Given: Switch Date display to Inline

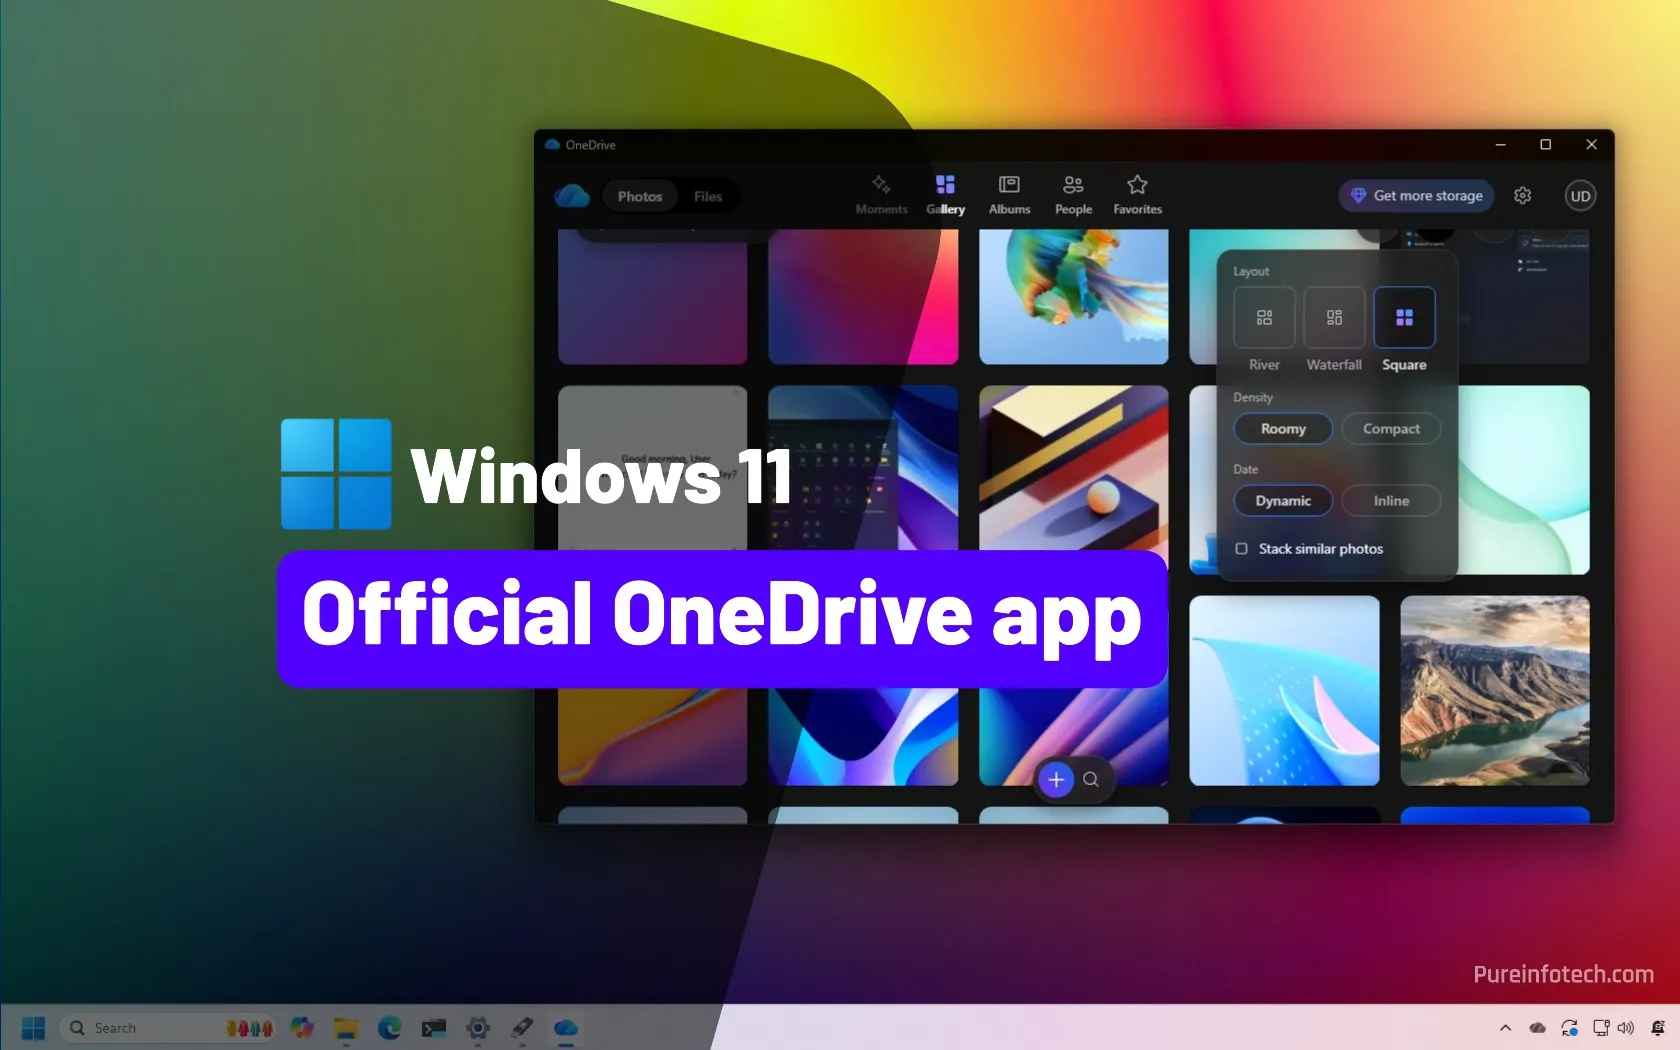Looking at the screenshot, I should (x=1390, y=500).
